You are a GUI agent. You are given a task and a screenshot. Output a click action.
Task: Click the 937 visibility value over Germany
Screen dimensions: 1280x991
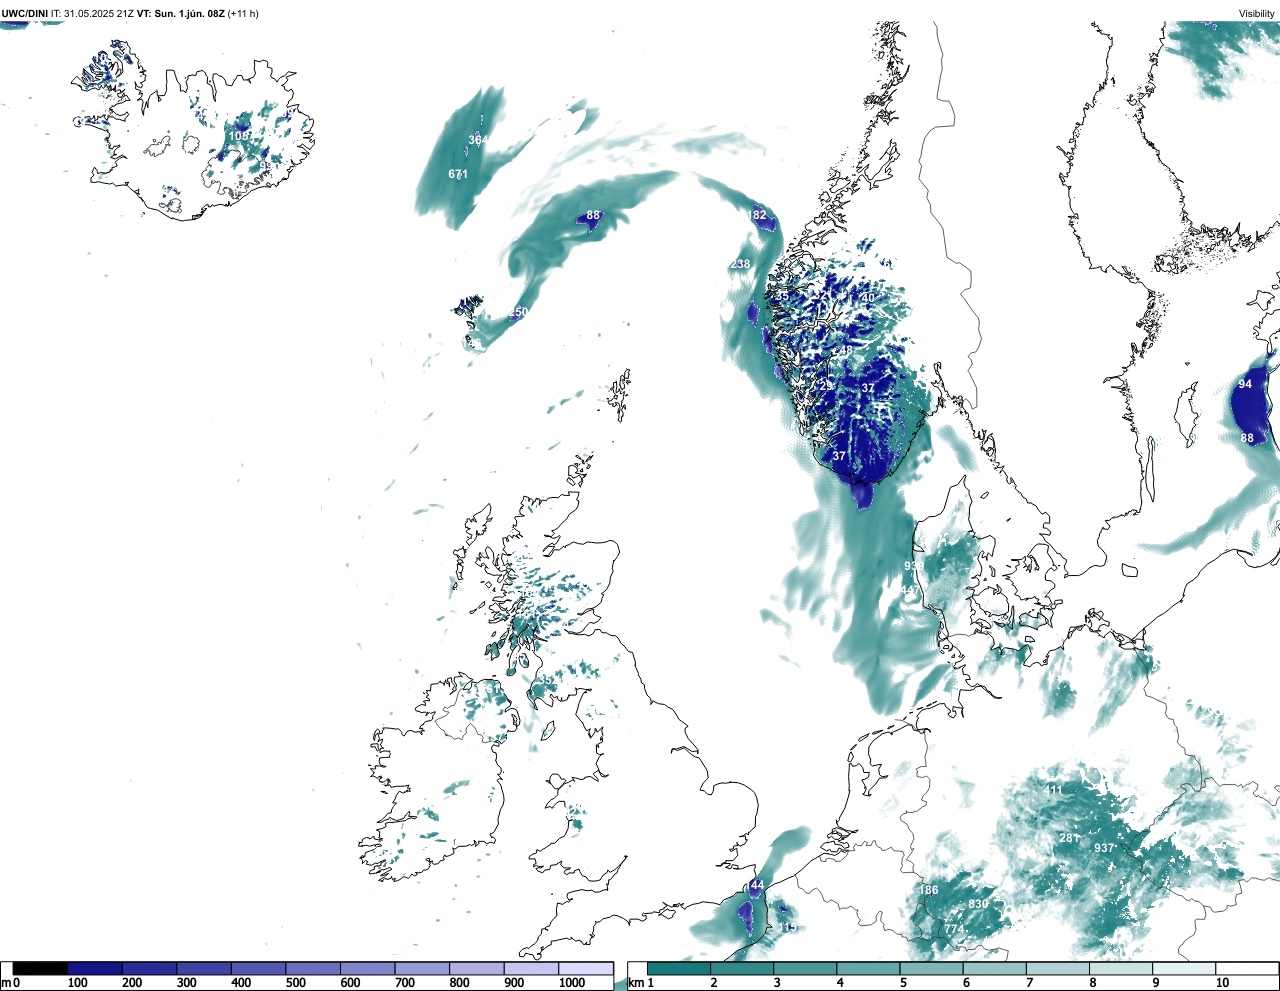(1104, 848)
